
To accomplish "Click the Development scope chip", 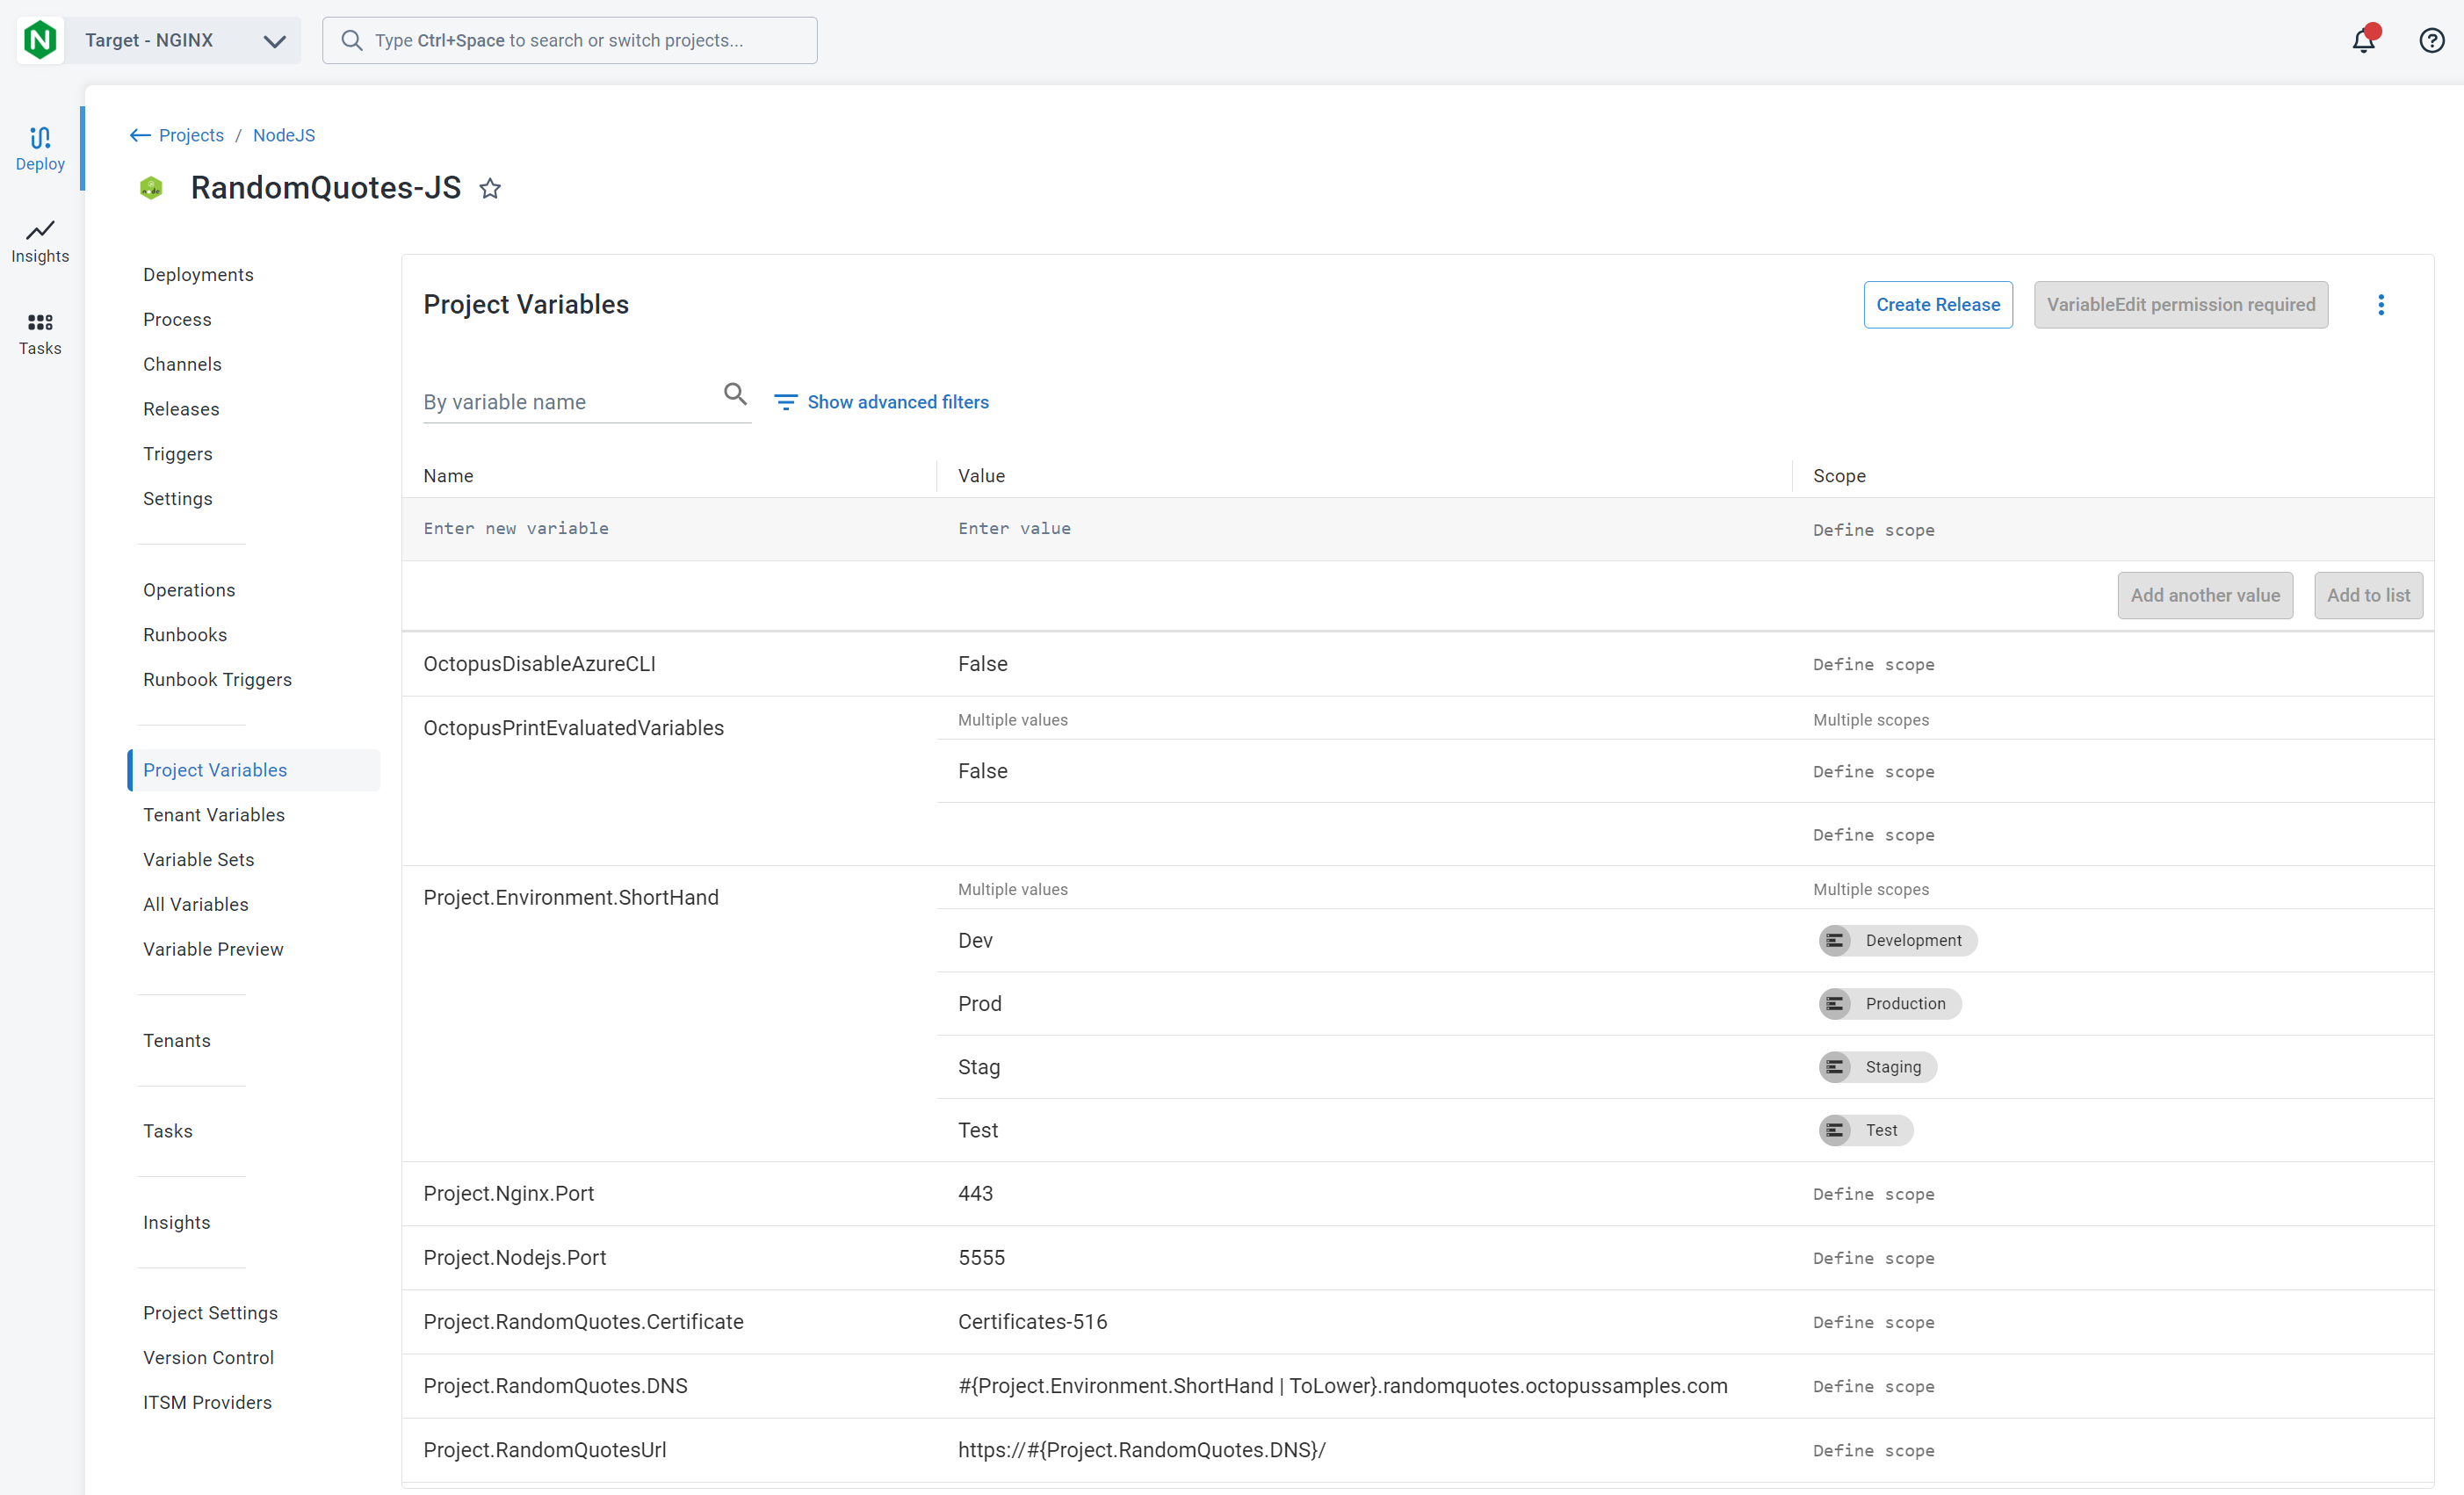I will 1897,940.
